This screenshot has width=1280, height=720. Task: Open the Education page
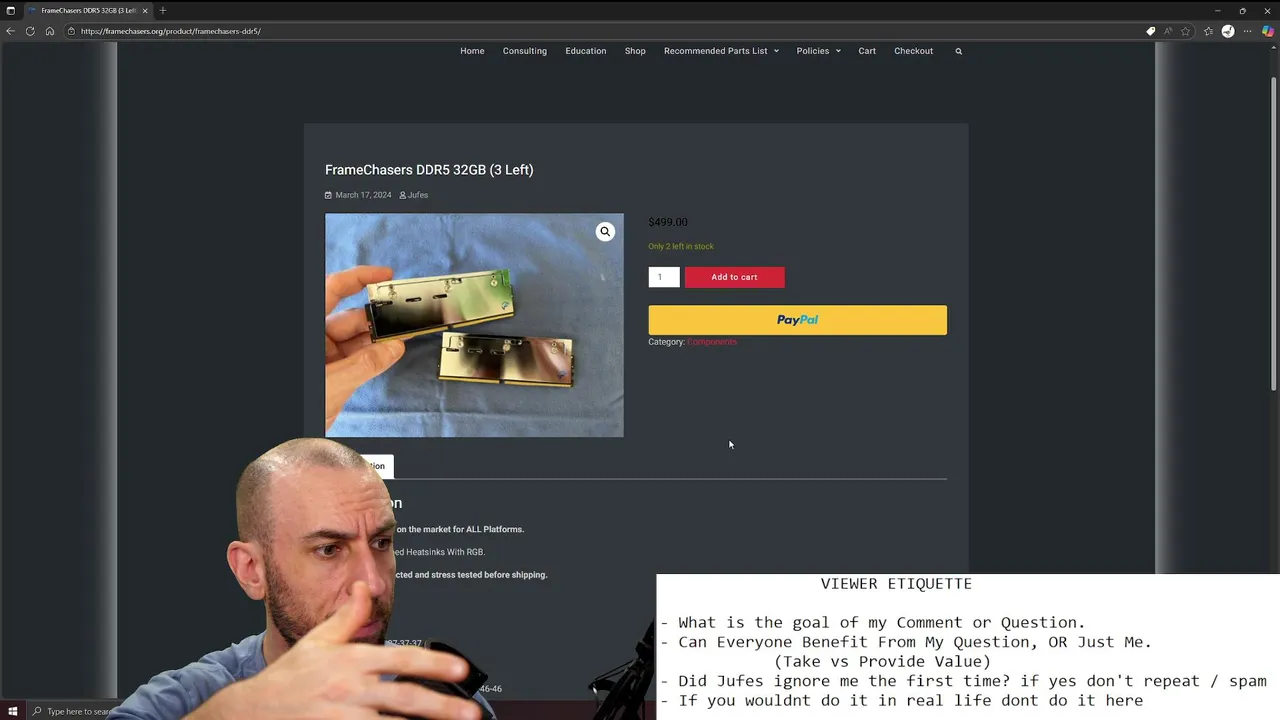click(x=586, y=51)
